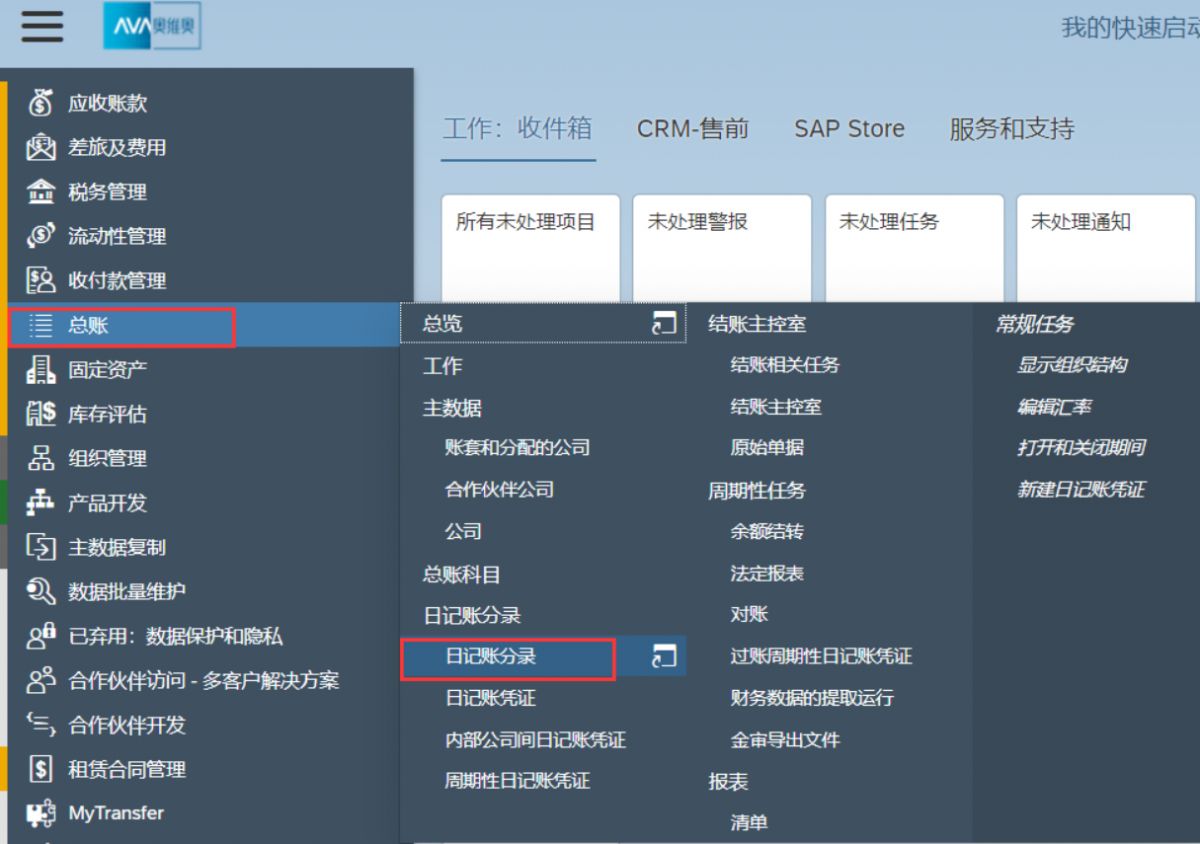This screenshot has height=844, width=1200.
Task: Open the 余额结转 periodic task
Action: [x=766, y=532]
